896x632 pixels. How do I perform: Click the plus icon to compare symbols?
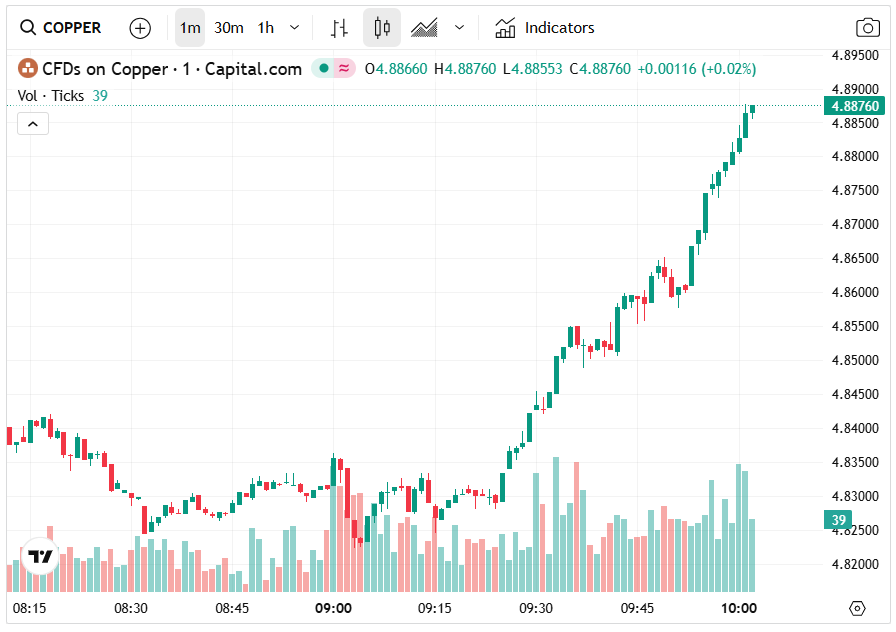click(x=140, y=28)
